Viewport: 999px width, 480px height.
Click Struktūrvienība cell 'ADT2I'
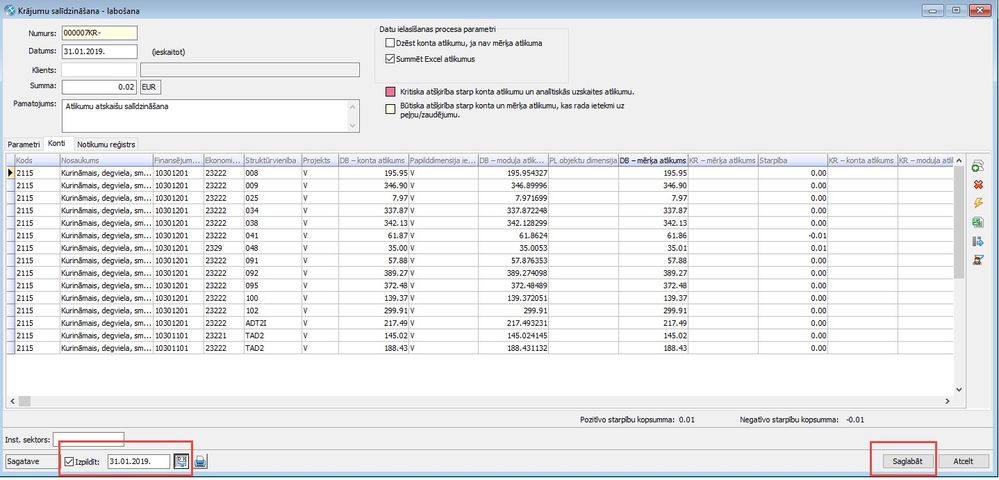(x=272, y=324)
